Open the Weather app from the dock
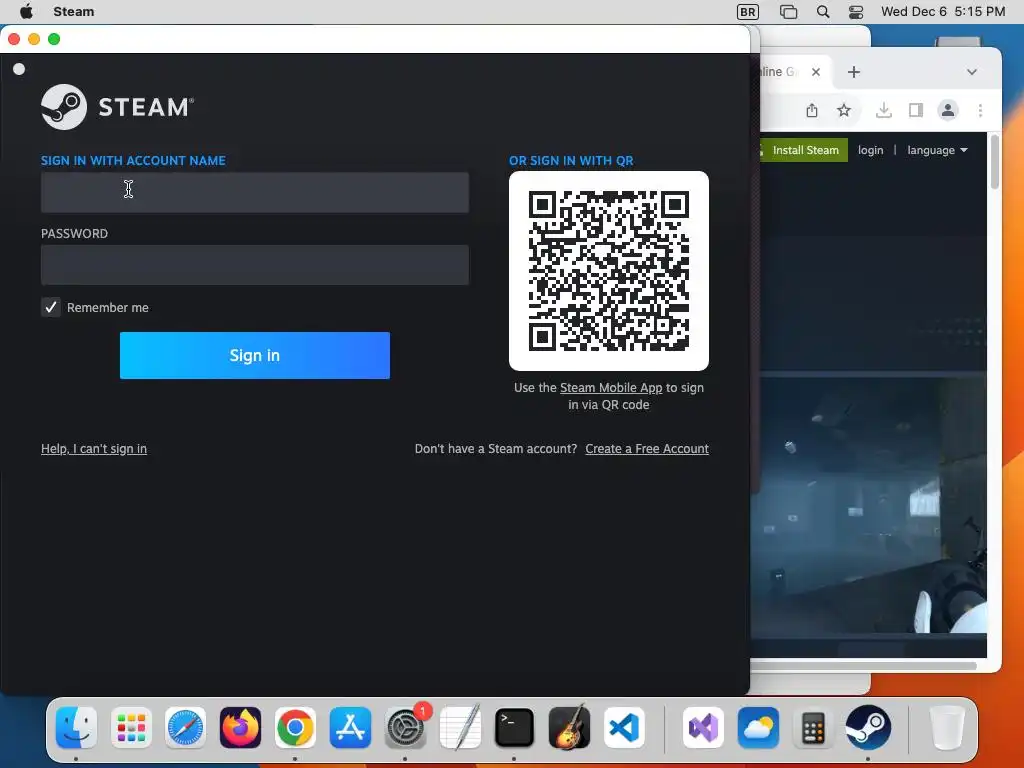Screen dimensions: 1024x768 pos(758,728)
